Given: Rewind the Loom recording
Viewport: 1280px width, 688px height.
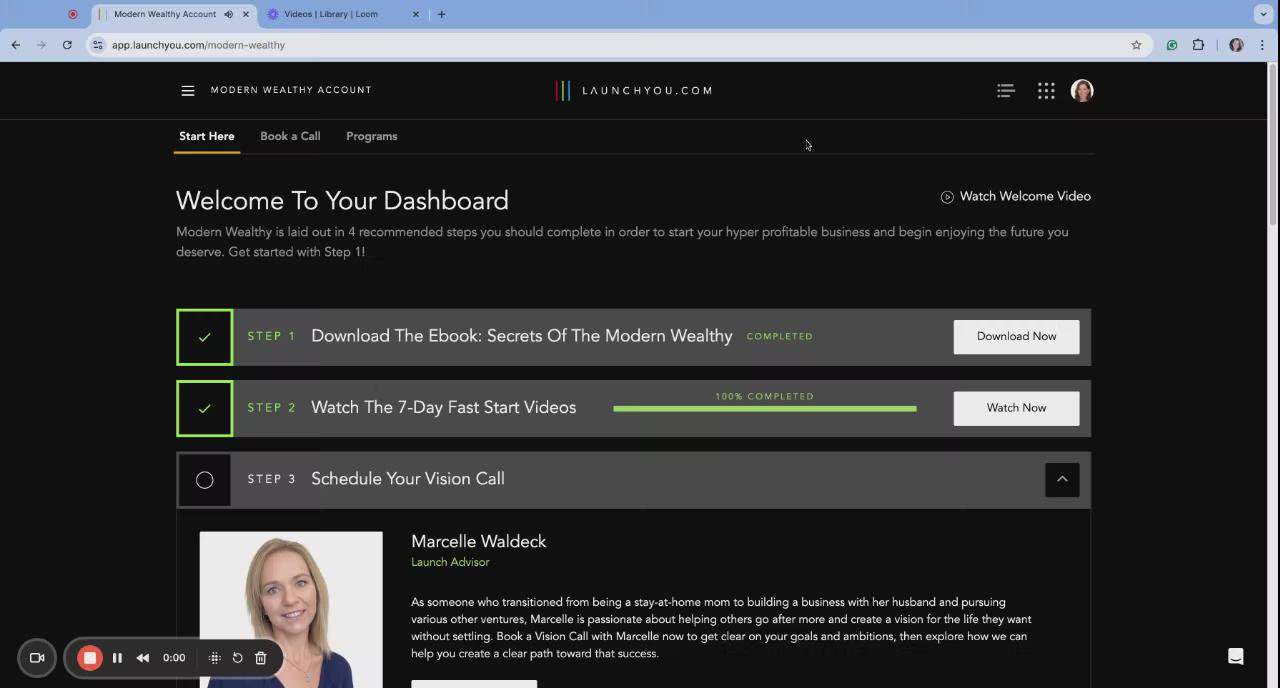Looking at the screenshot, I should point(143,658).
